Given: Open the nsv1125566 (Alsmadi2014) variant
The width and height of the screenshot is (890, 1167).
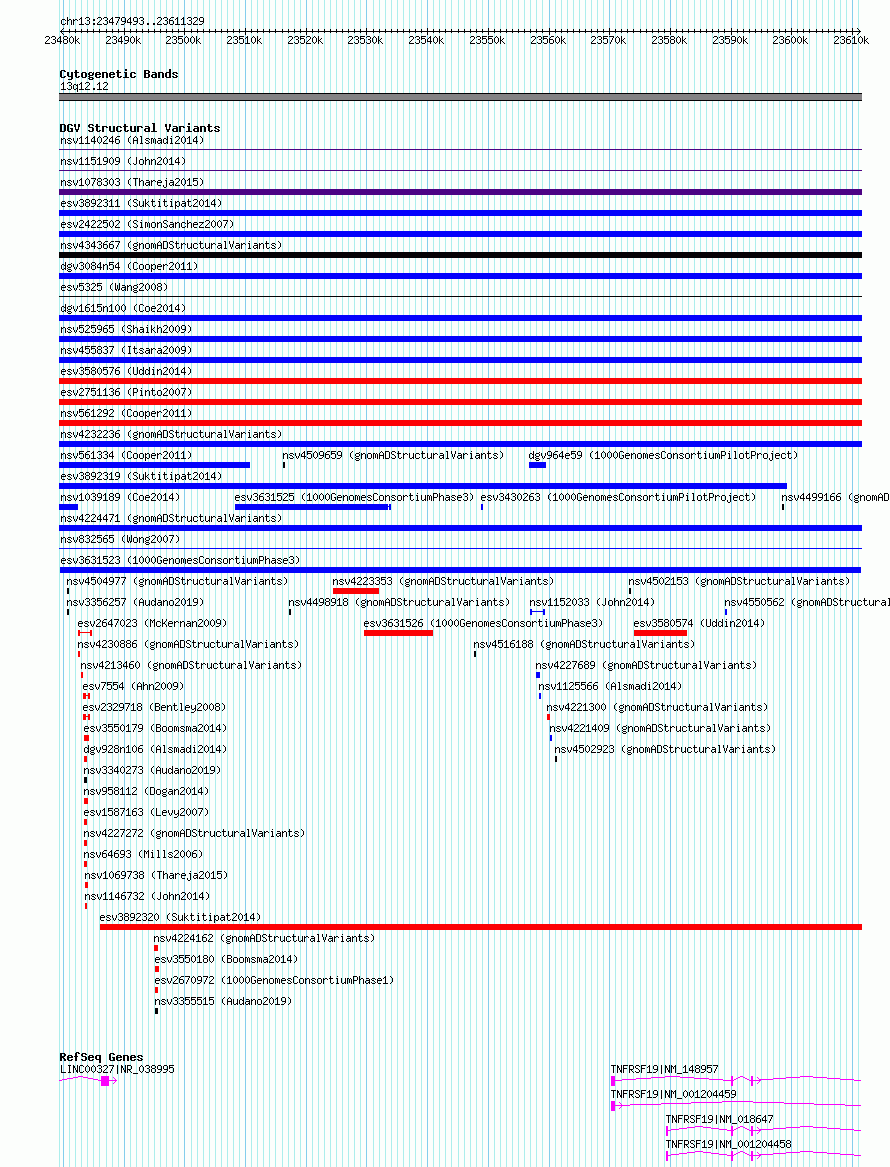Looking at the screenshot, I should point(609,685).
